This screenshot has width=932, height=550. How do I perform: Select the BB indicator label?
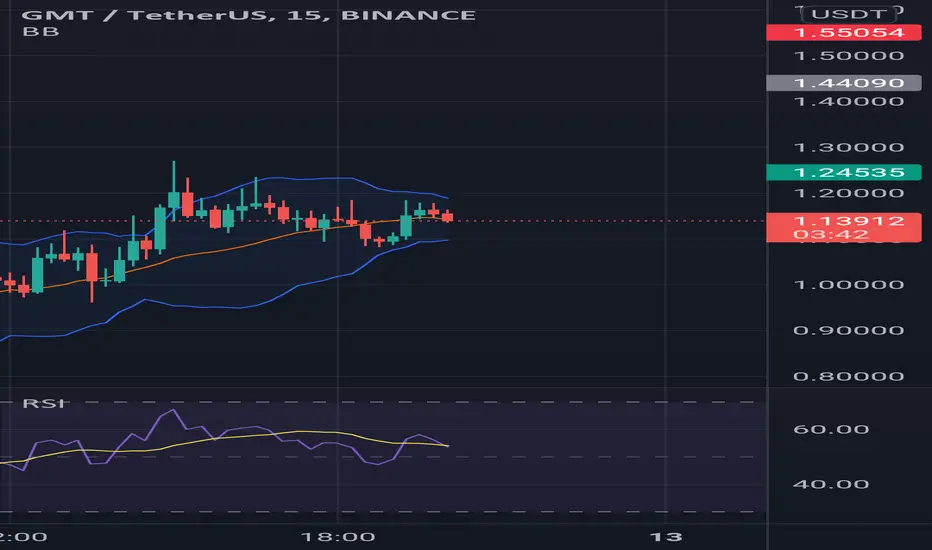[40, 31]
